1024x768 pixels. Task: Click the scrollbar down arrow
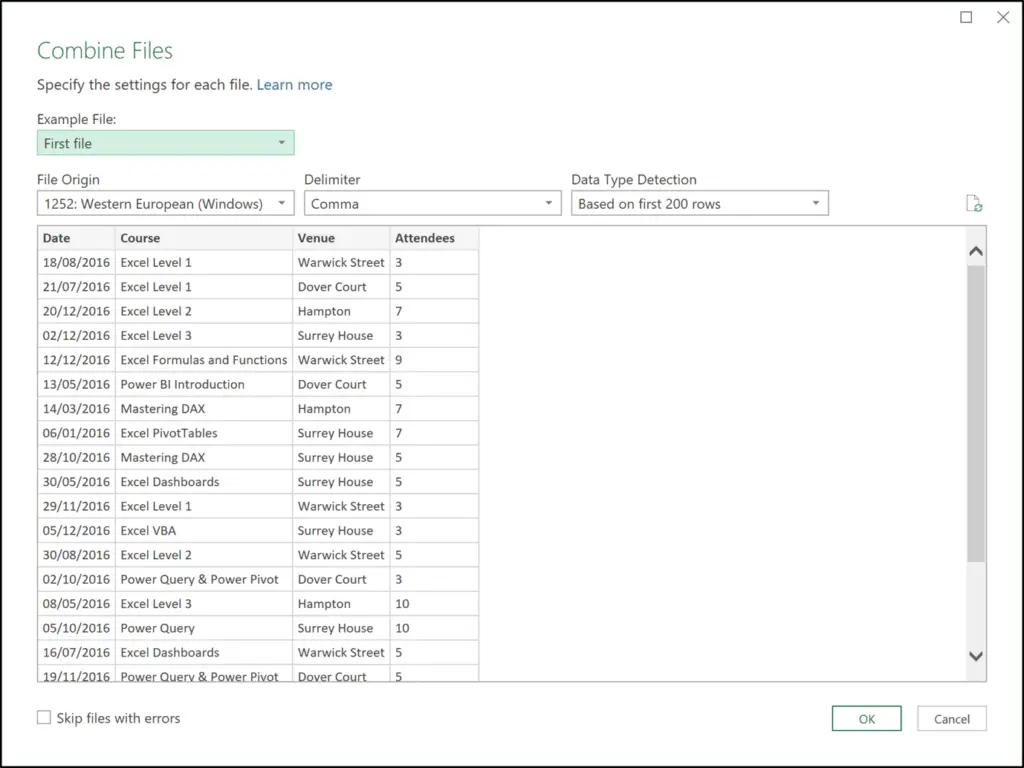975,656
